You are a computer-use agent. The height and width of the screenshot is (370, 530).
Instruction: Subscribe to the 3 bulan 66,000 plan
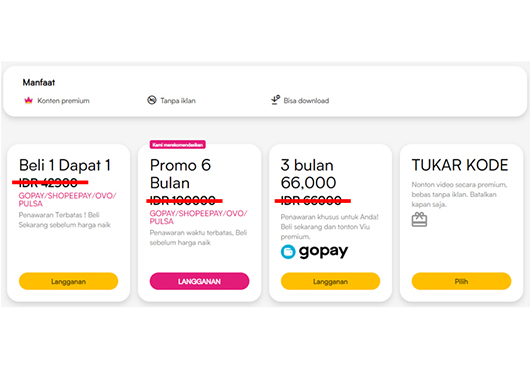[x=330, y=281]
